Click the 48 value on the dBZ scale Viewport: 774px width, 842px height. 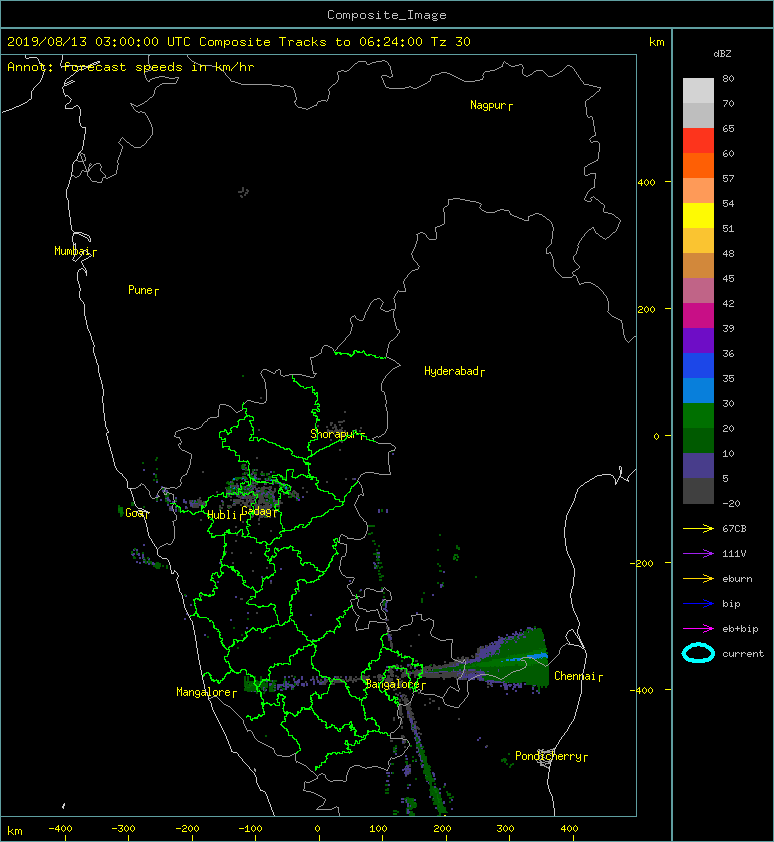click(728, 253)
